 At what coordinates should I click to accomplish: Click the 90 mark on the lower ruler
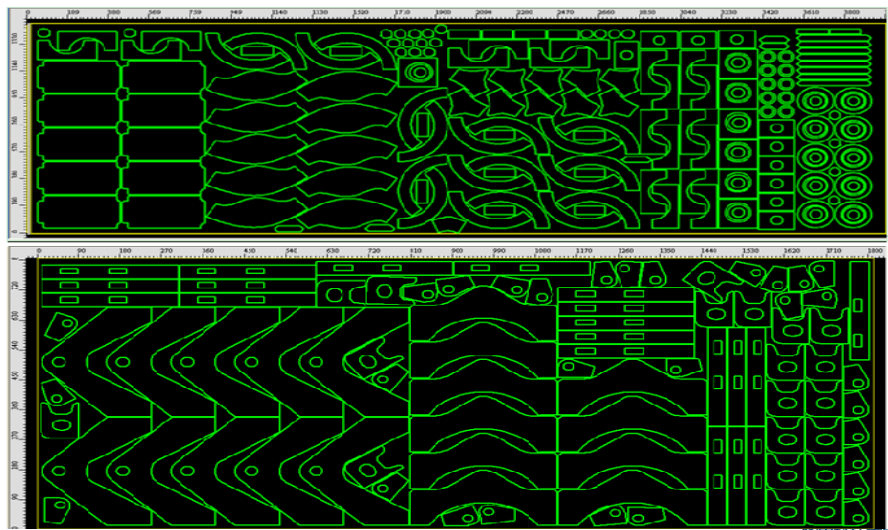[x=82, y=250]
